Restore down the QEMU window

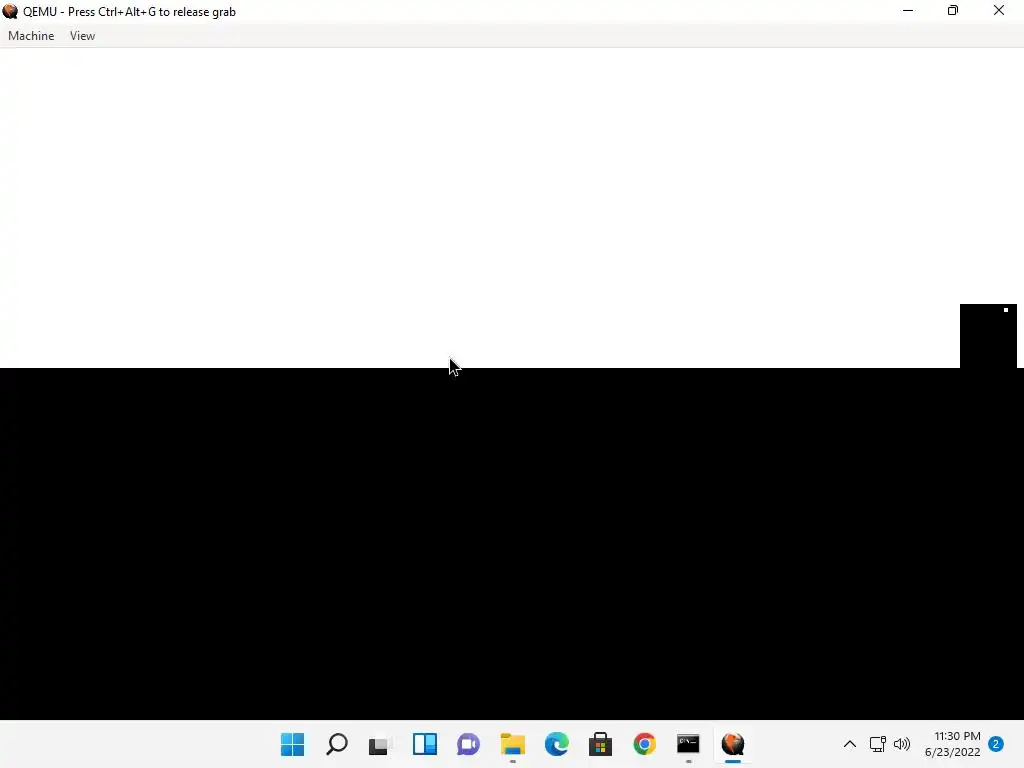coord(953,11)
